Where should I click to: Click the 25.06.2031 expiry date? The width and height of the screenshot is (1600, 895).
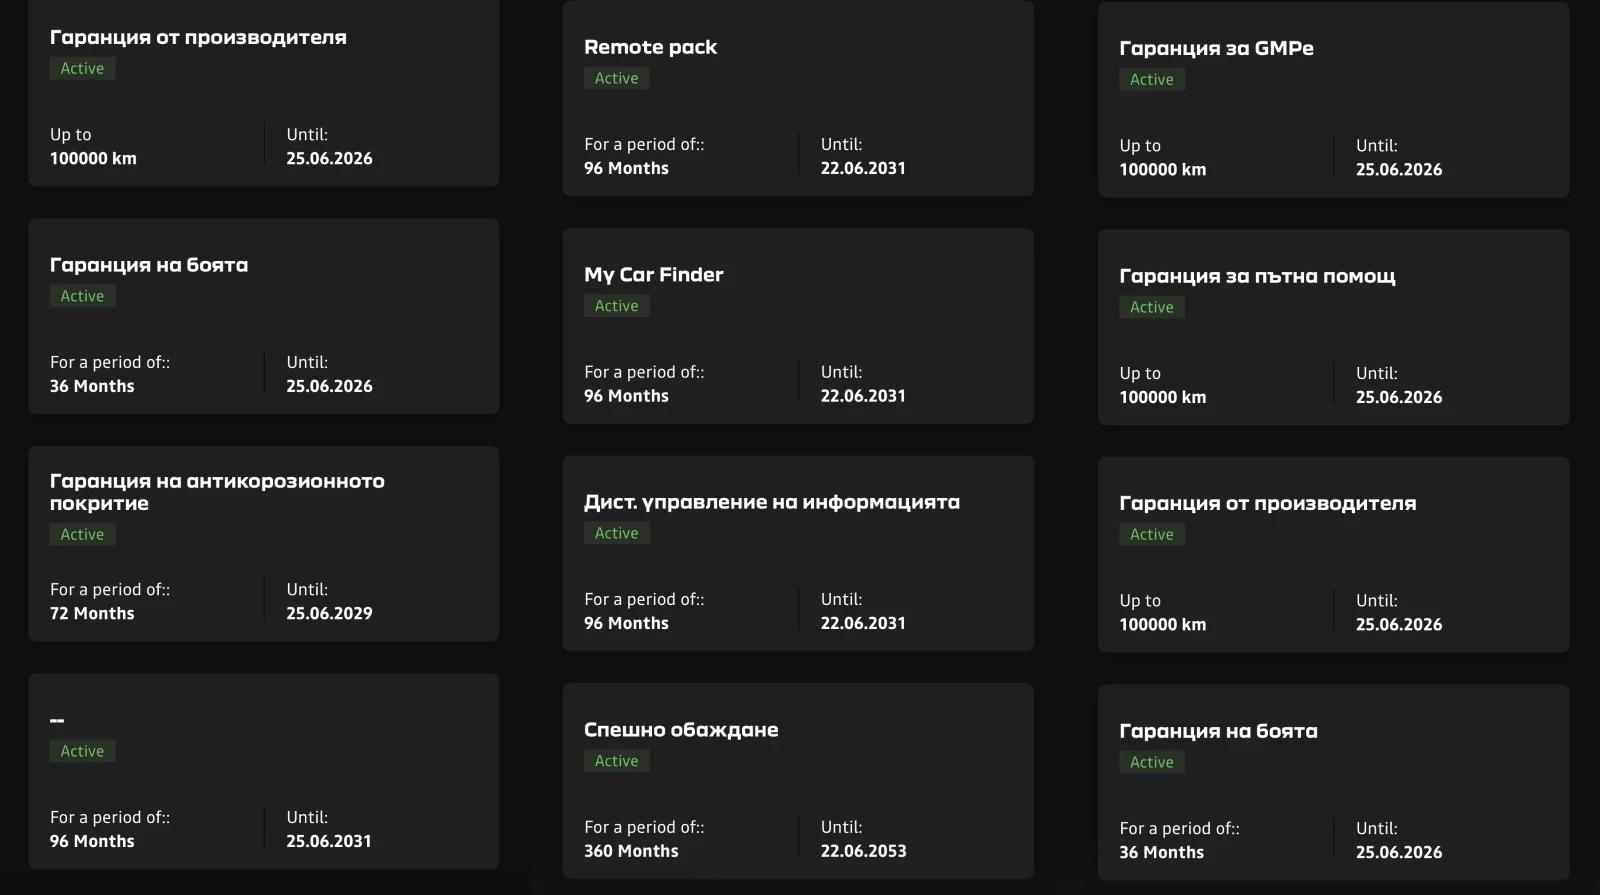pos(328,841)
